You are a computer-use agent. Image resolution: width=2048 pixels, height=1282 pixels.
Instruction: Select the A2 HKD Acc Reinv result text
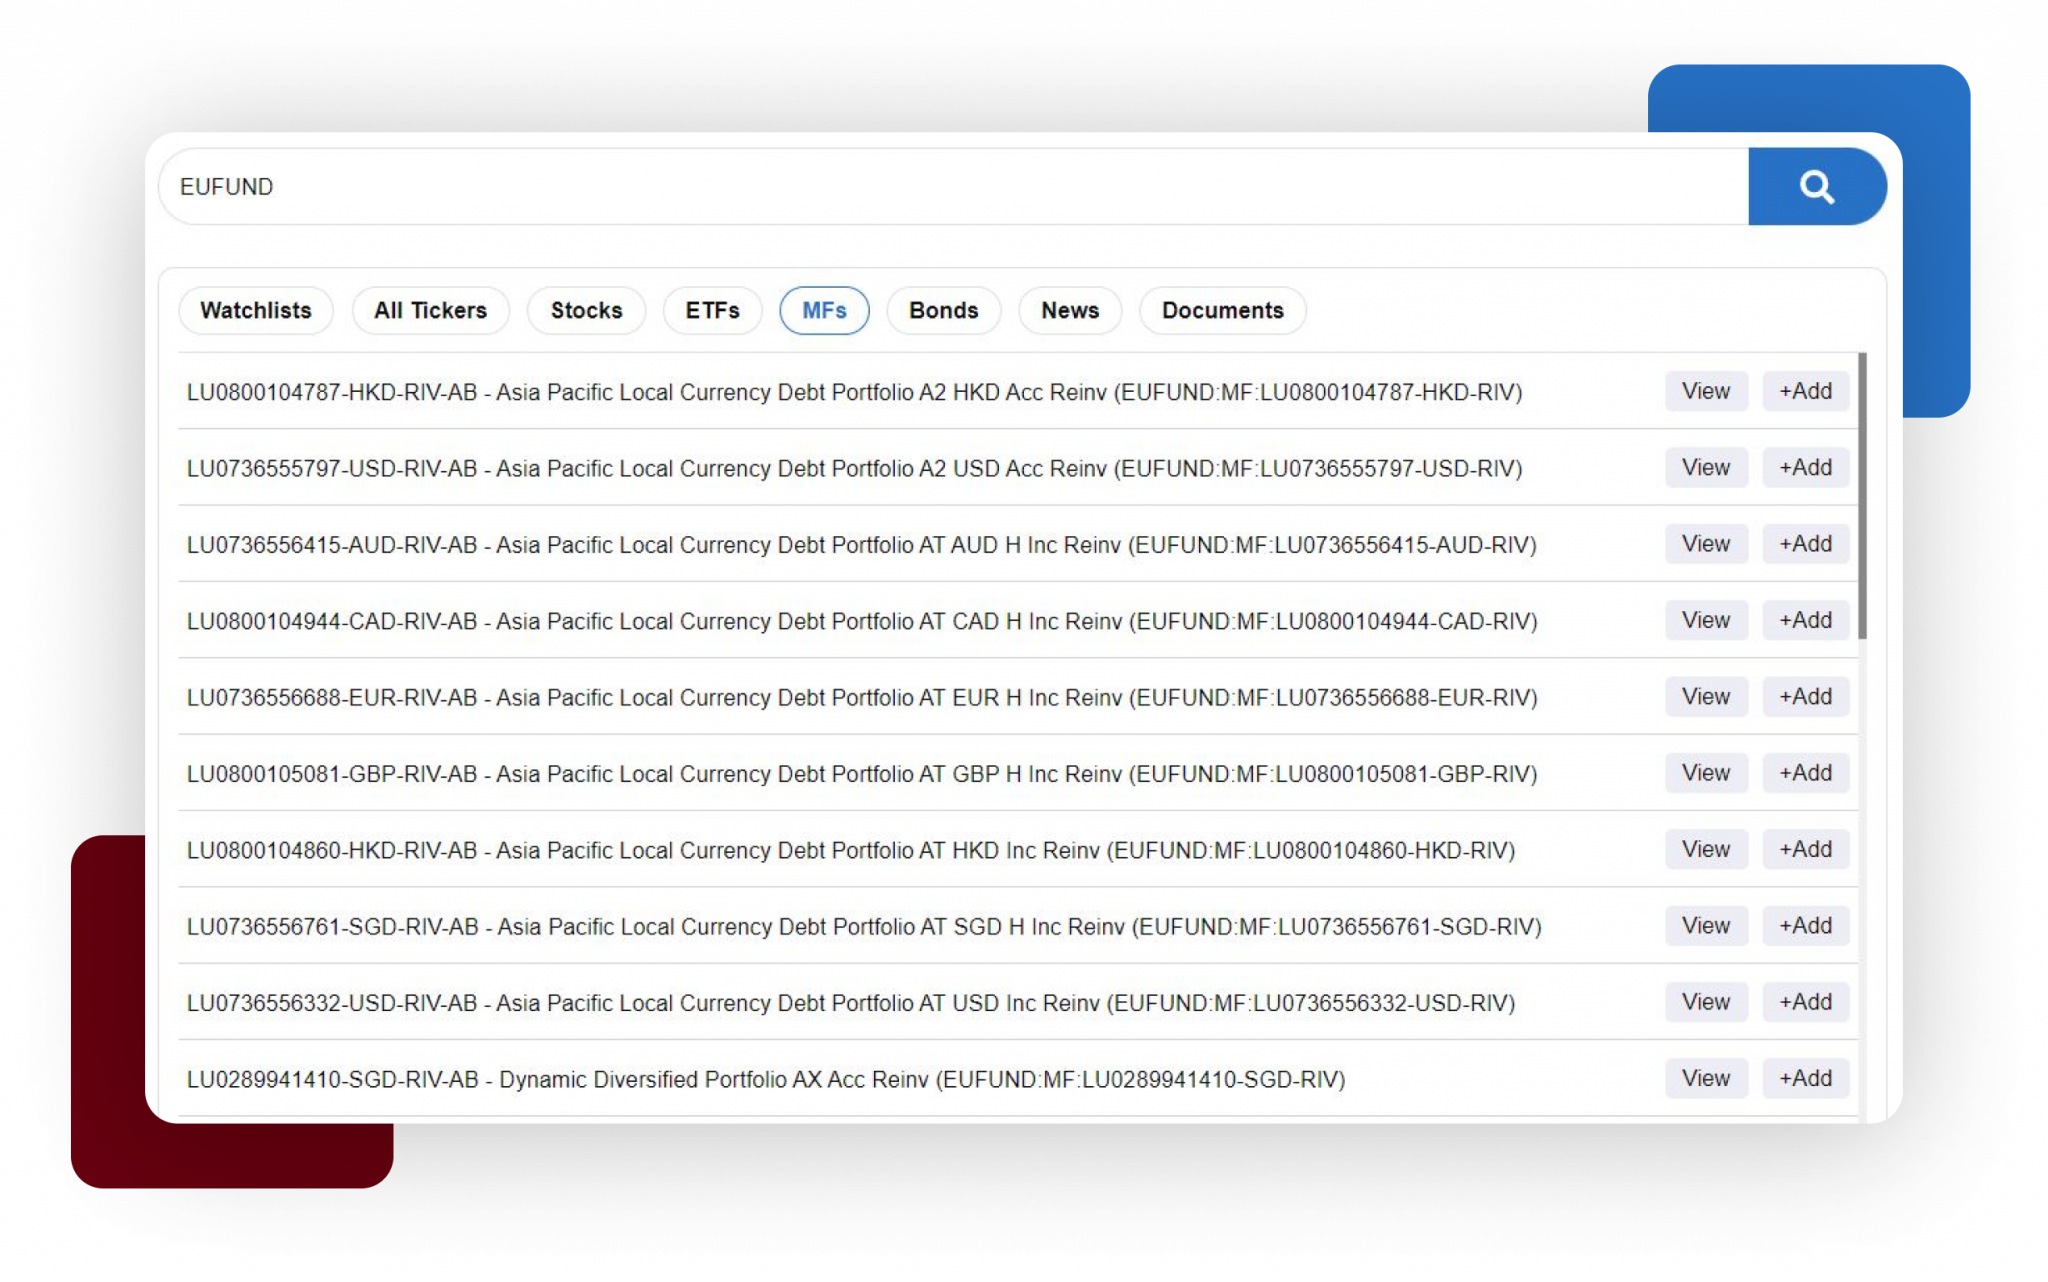854,392
